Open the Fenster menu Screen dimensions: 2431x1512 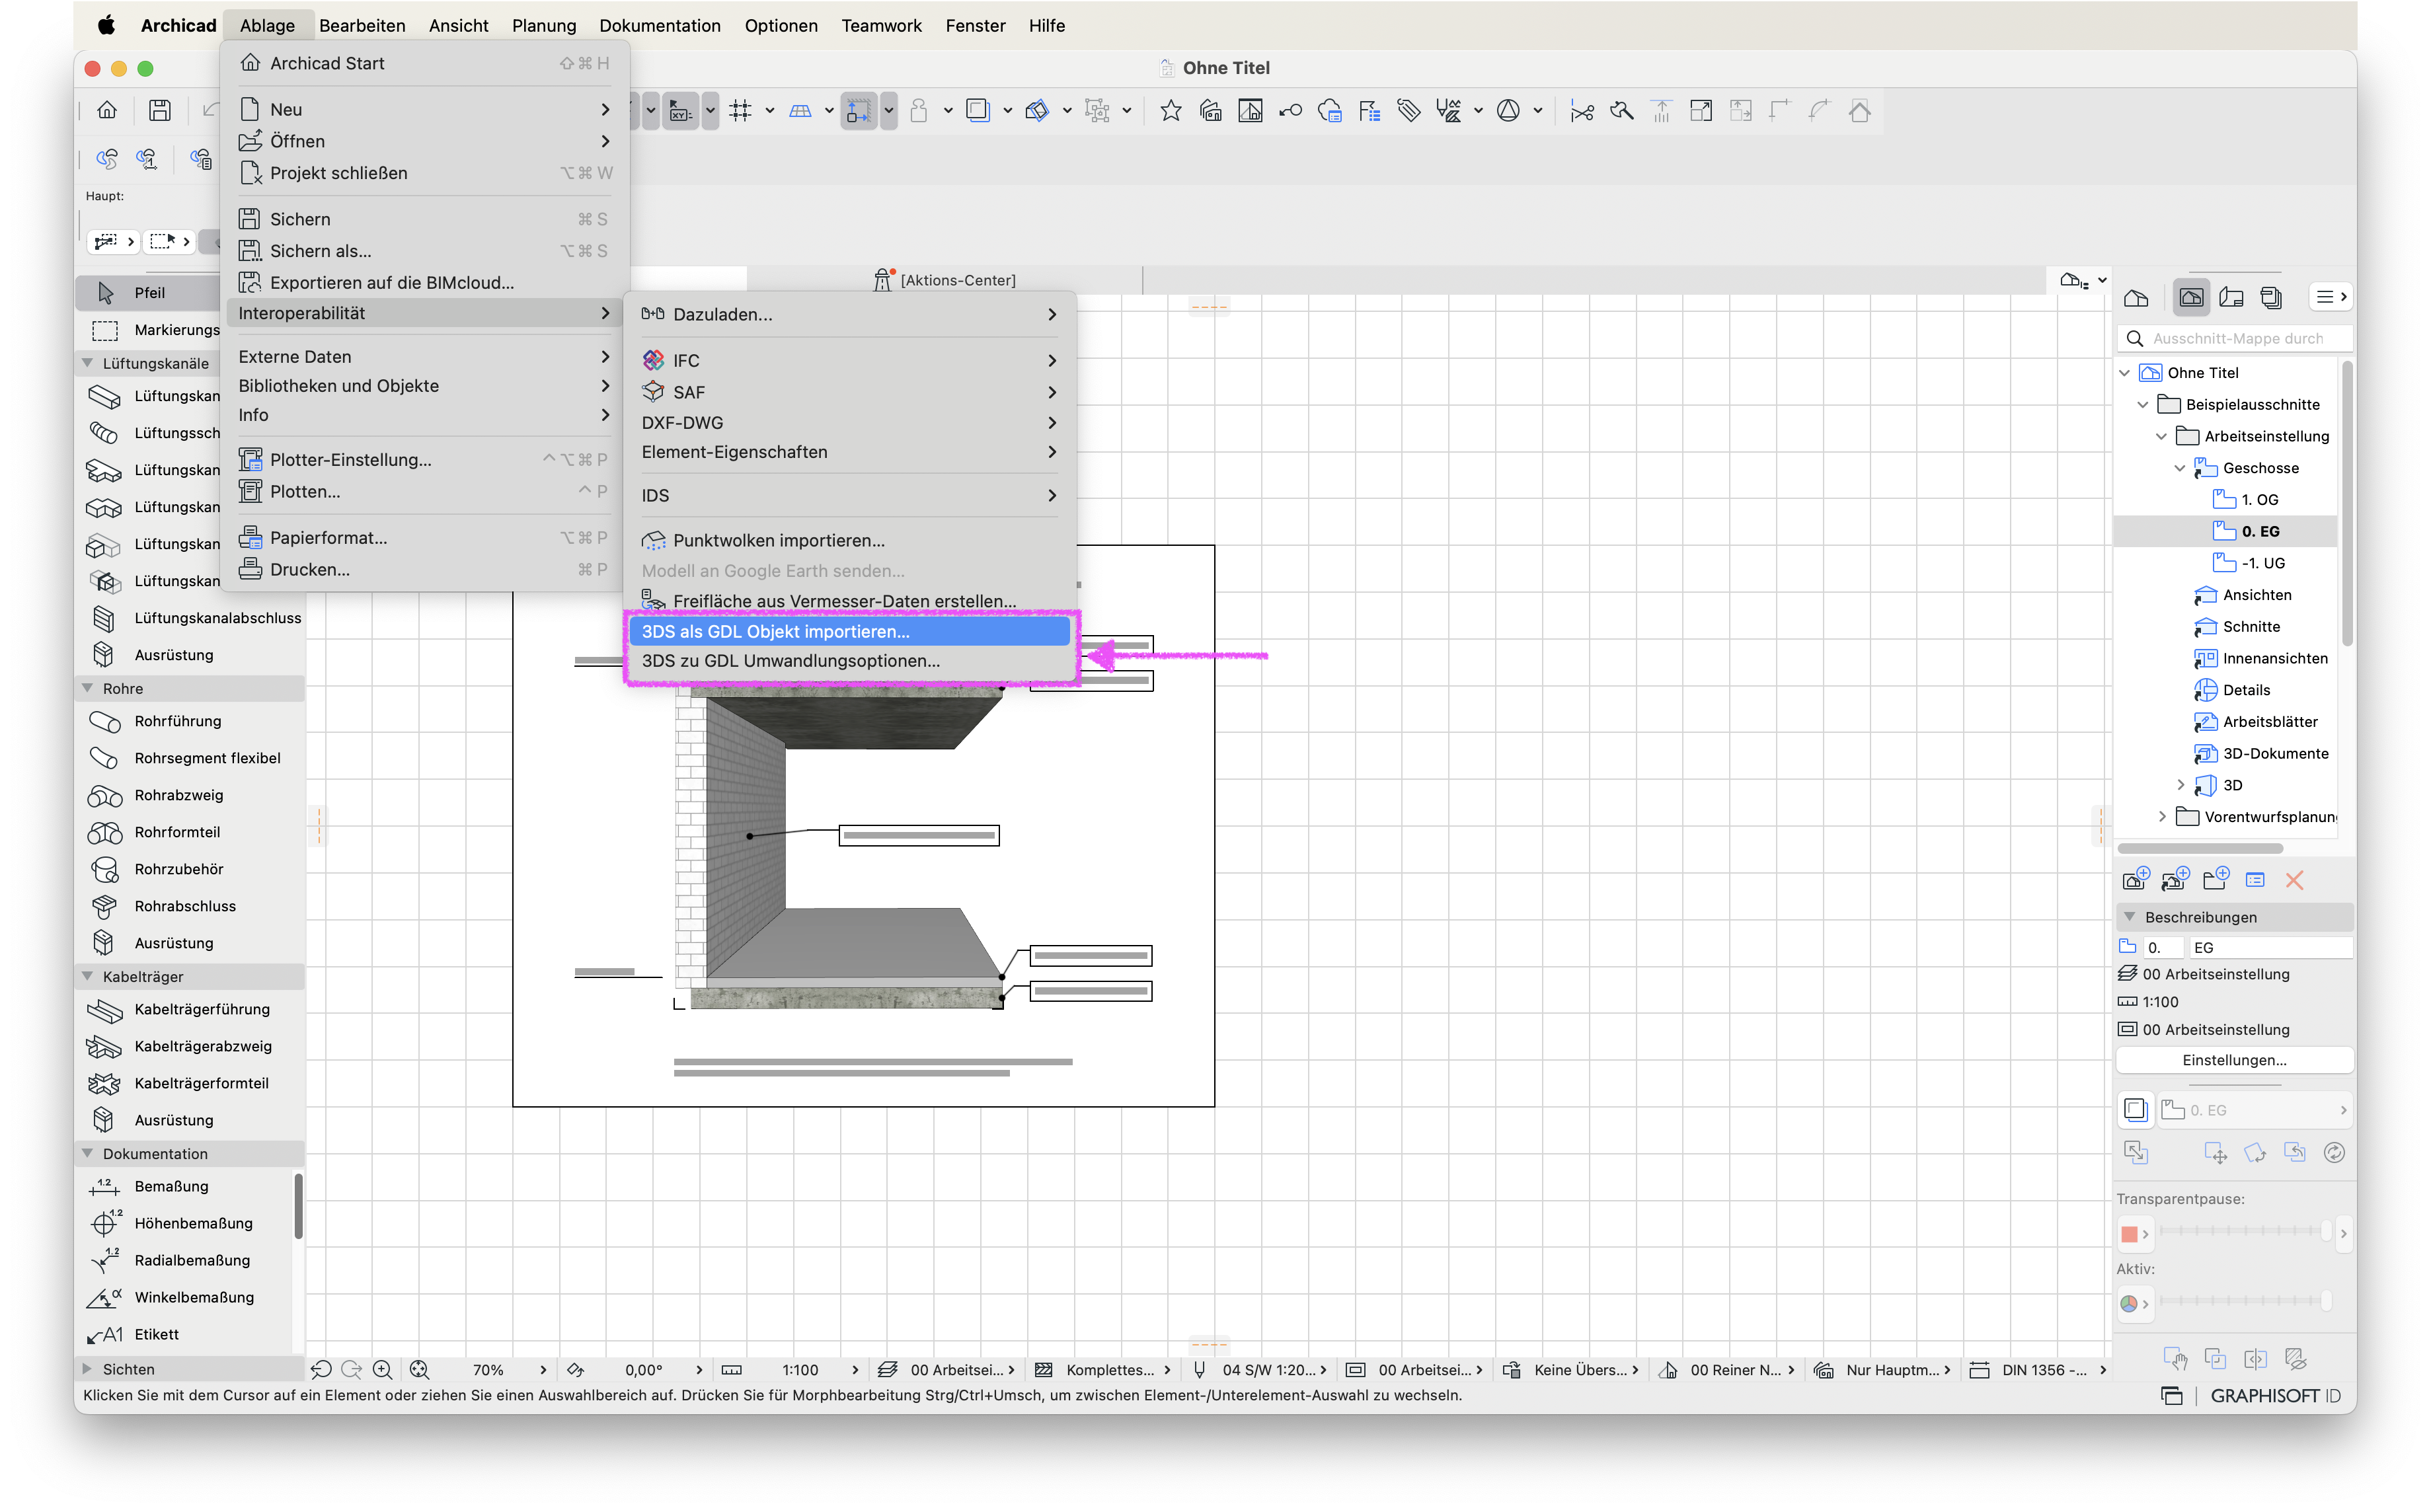pos(975,25)
